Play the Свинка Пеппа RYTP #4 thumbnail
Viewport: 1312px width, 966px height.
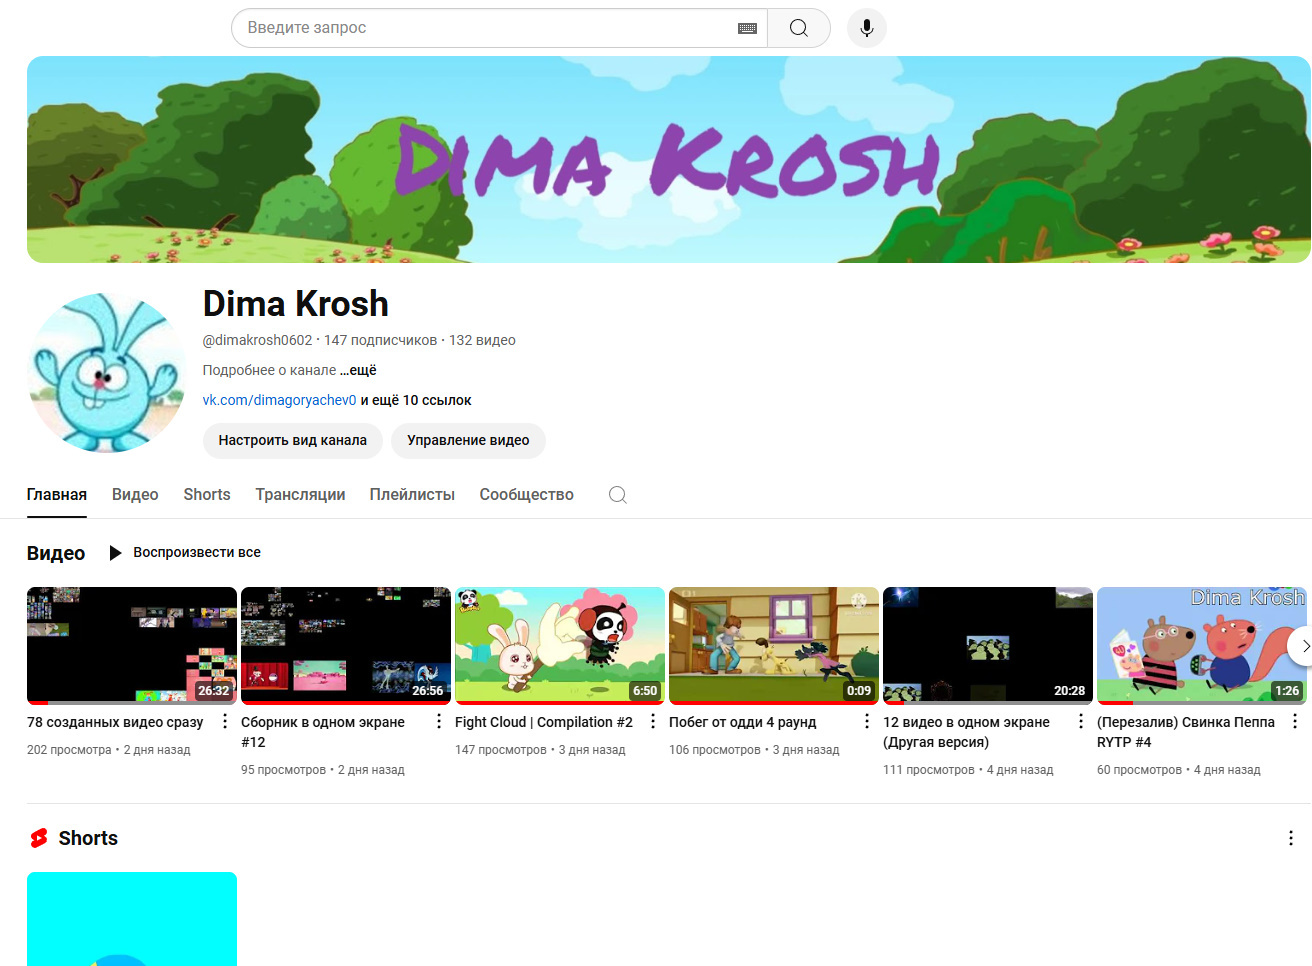click(x=1202, y=646)
